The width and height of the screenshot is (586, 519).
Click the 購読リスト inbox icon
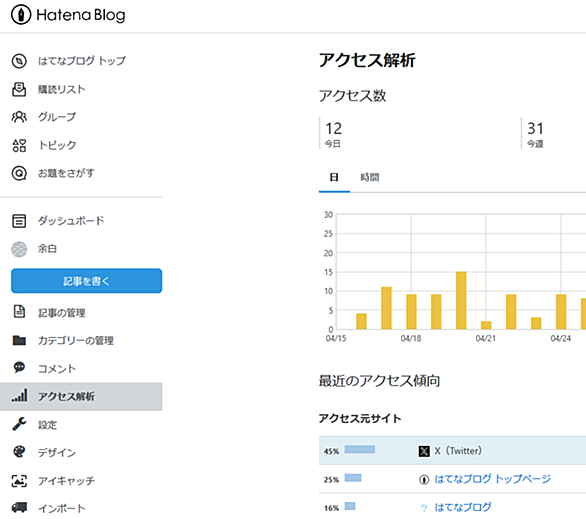point(19,89)
